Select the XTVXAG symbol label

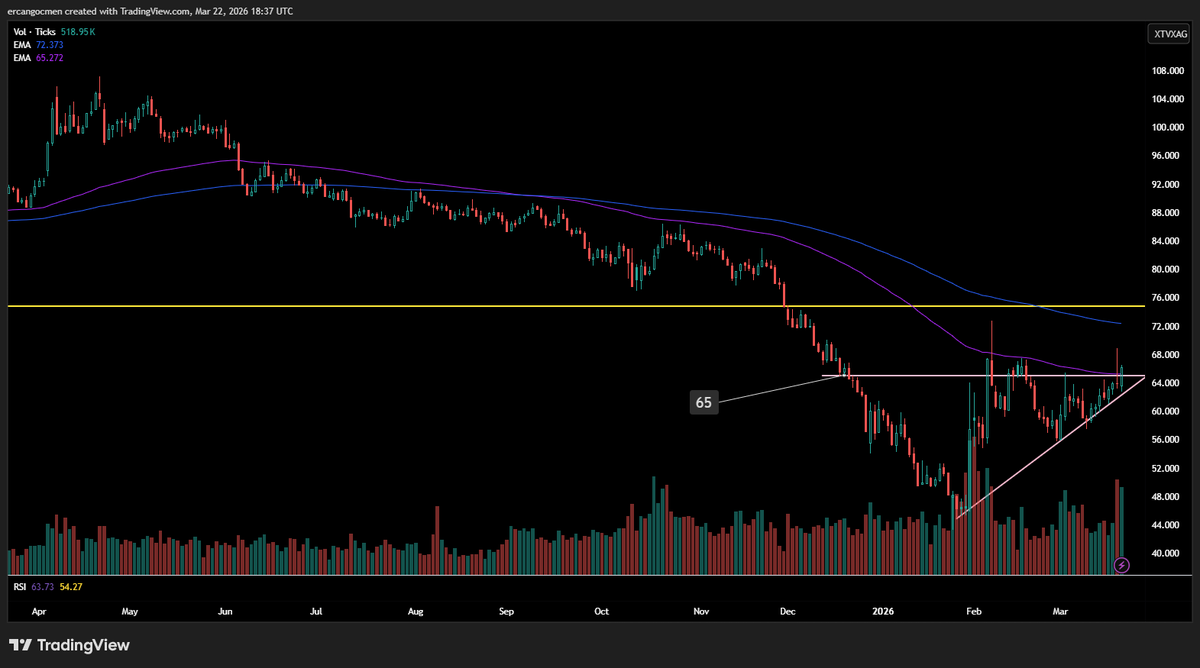tap(1167, 35)
